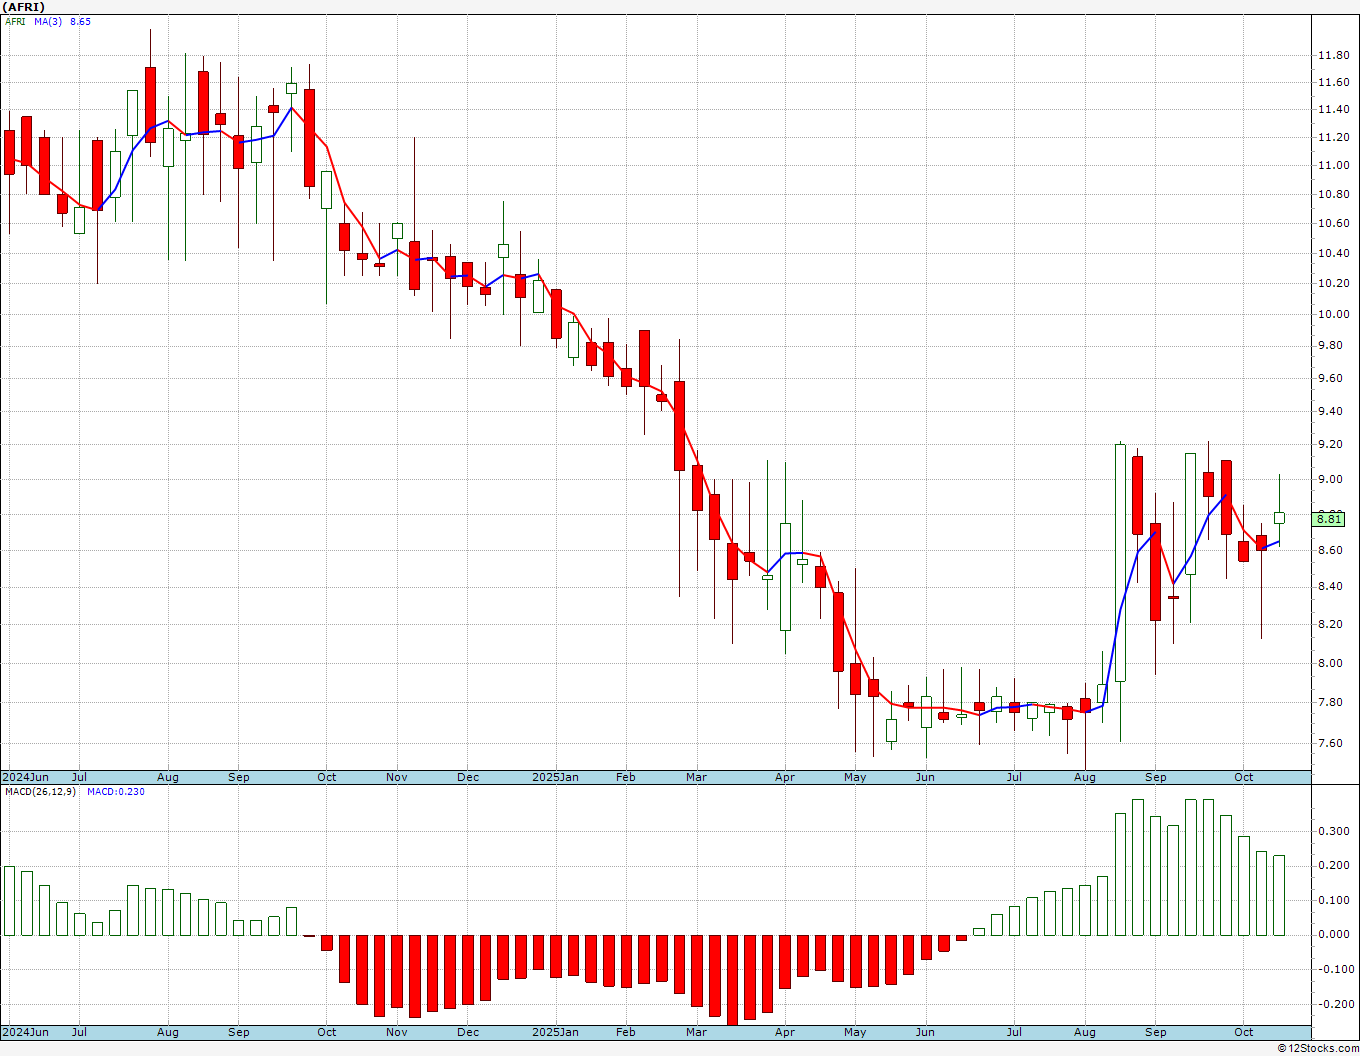Select Dec on the MACD time axis
1360x1056 pixels.
click(x=468, y=1032)
